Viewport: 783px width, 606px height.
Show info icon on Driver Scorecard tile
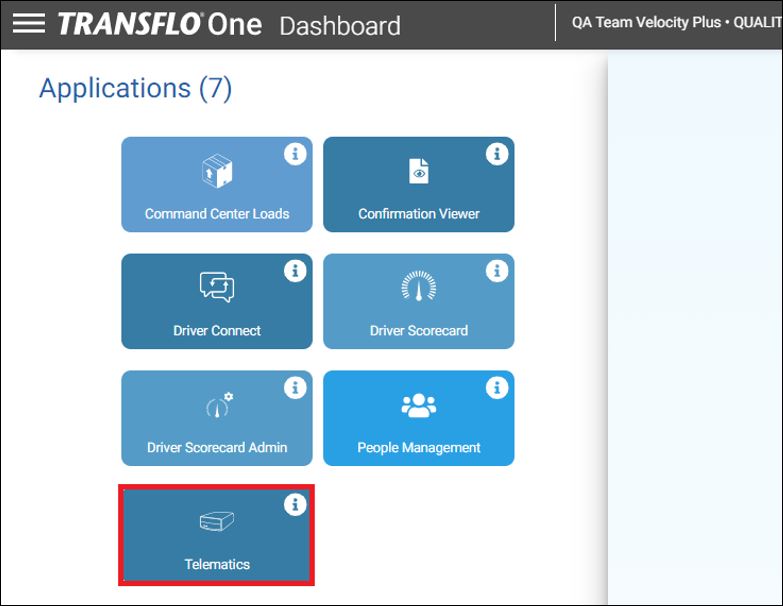(497, 271)
